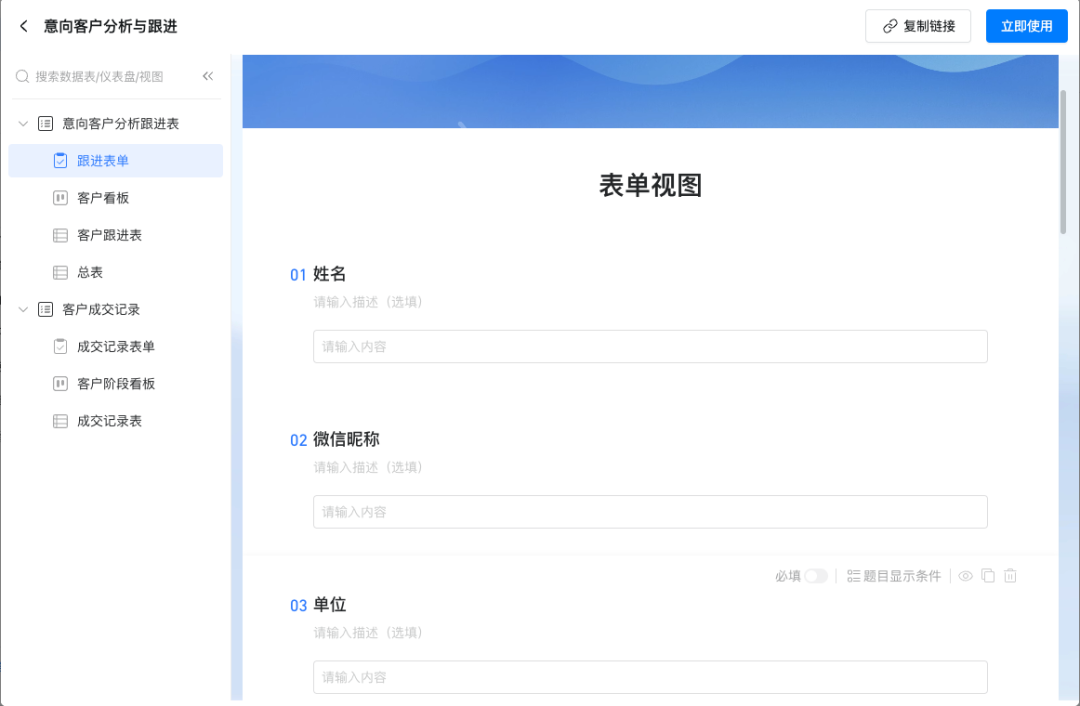1080x706 pixels.
Task: Open 客户看板 kanban view
Action: pyautogui.click(x=103, y=198)
